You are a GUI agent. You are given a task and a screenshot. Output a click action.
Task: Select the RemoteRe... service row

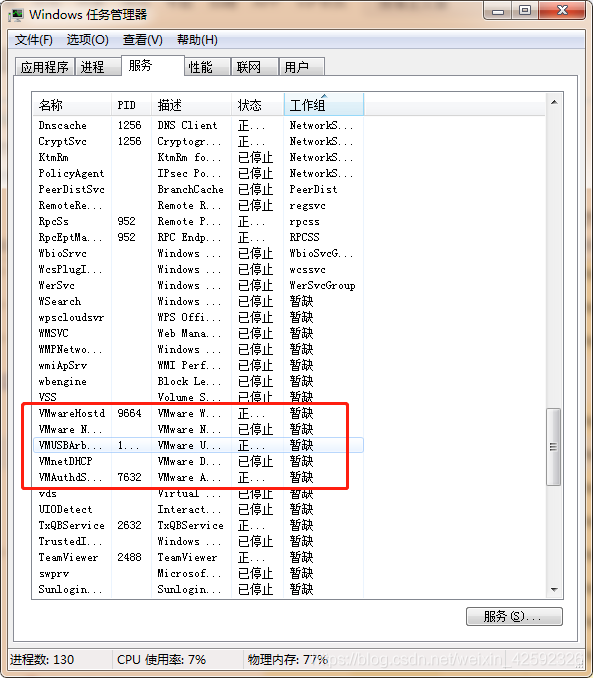pyautogui.click(x=198, y=205)
